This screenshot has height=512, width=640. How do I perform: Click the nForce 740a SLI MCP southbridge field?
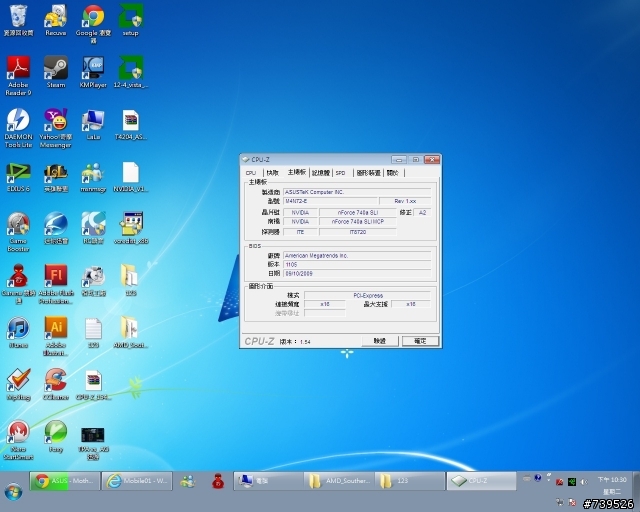pyautogui.click(x=358, y=222)
